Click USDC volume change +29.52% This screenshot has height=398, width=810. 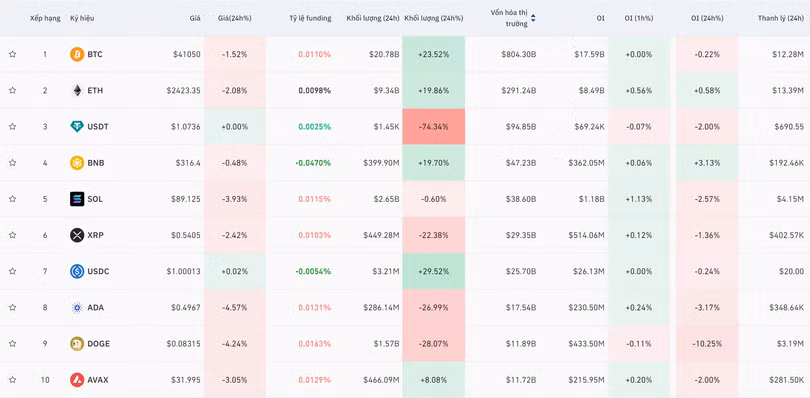pyautogui.click(x=433, y=271)
